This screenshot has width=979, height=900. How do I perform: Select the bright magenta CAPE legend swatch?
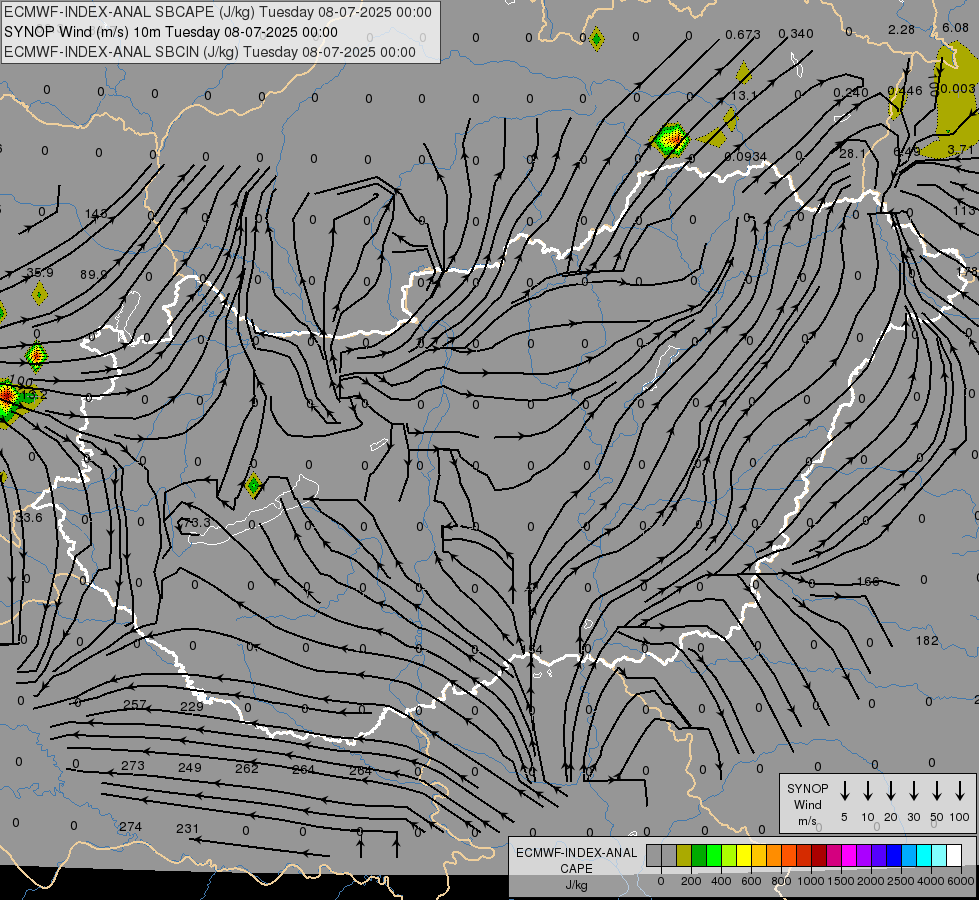click(x=849, y=855)
